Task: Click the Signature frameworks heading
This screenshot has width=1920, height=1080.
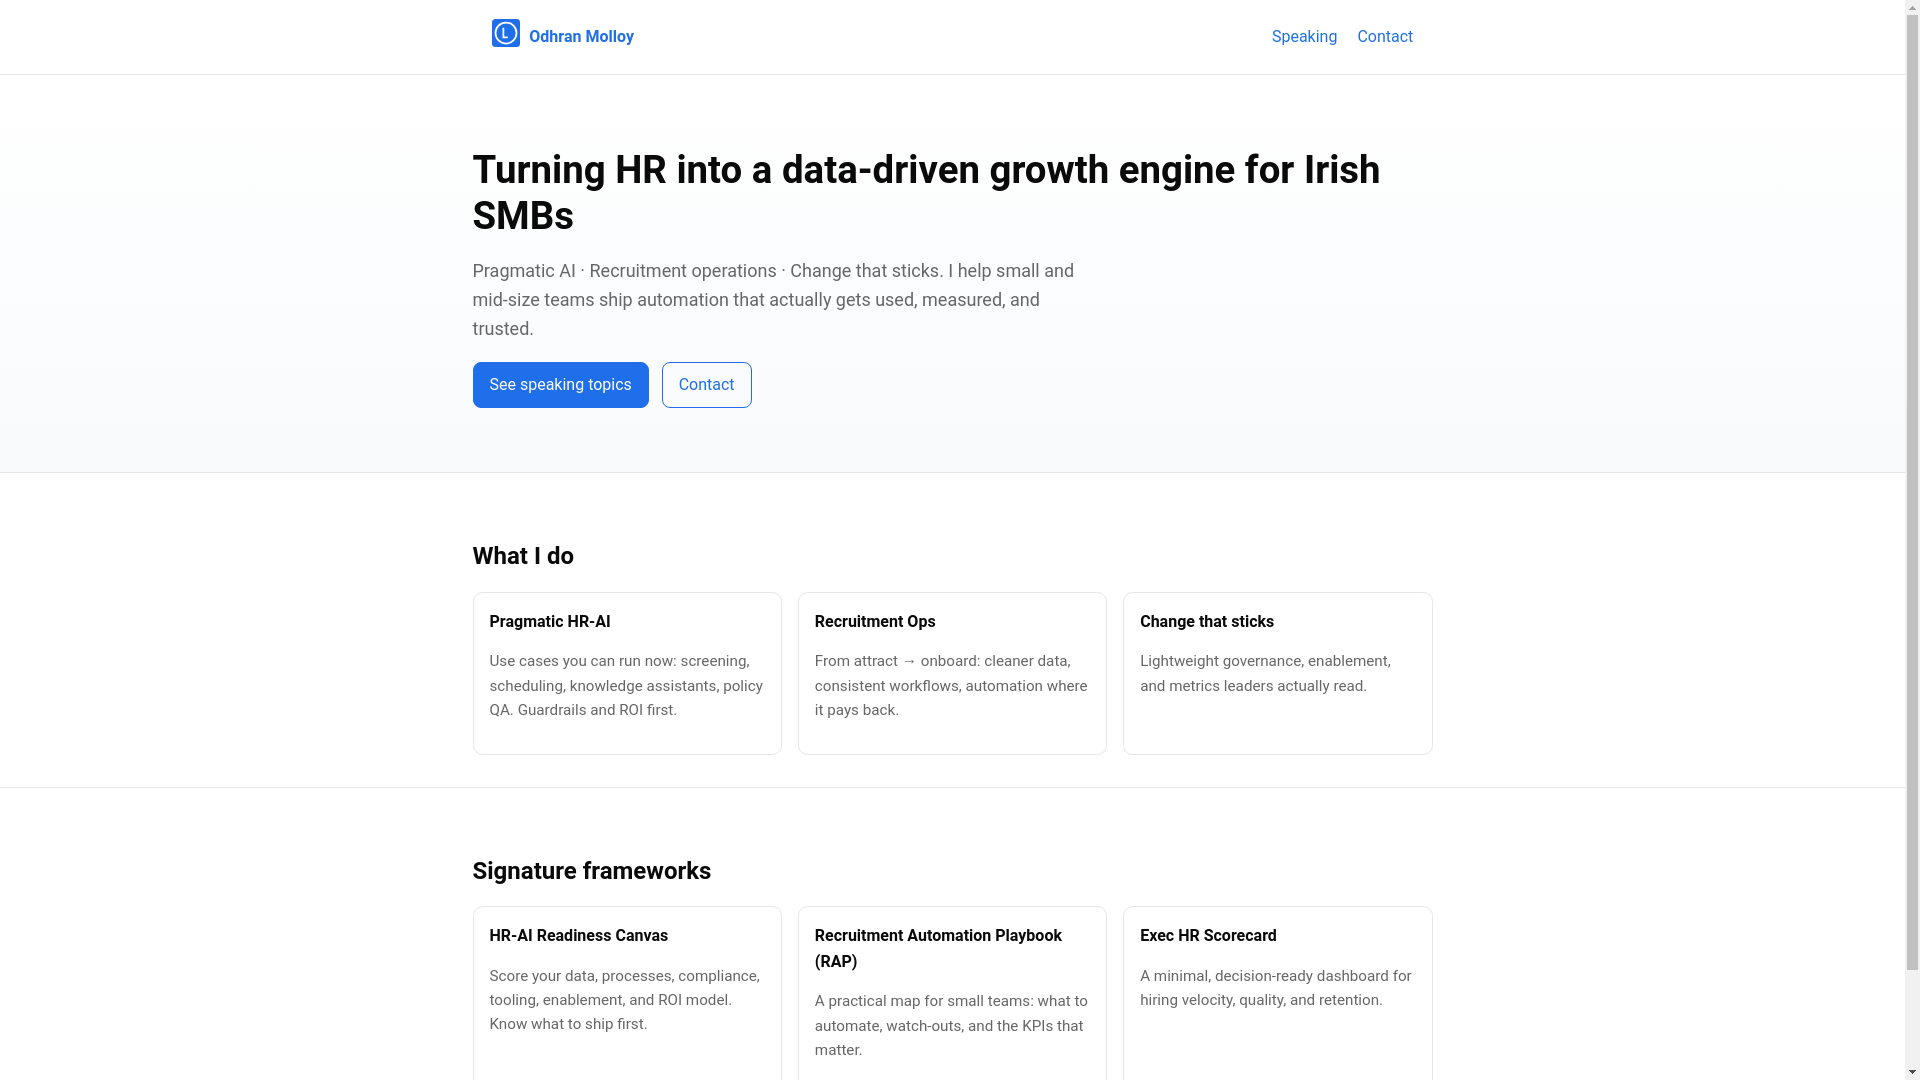Action: click(x=592, y=871)
